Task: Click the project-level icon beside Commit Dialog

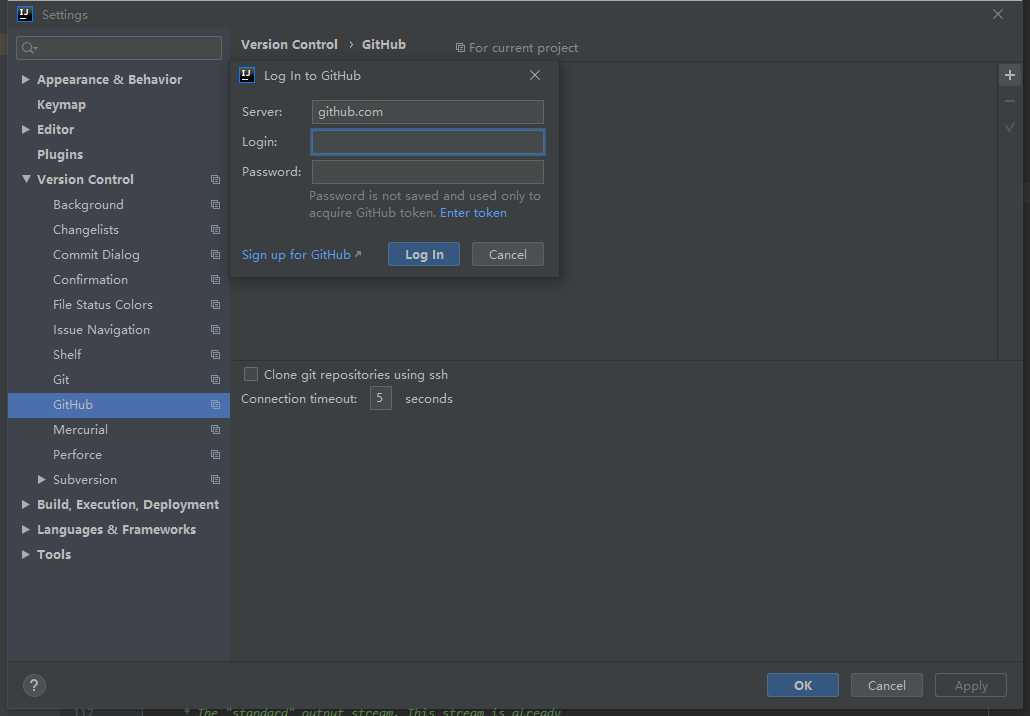Action: 215,254
